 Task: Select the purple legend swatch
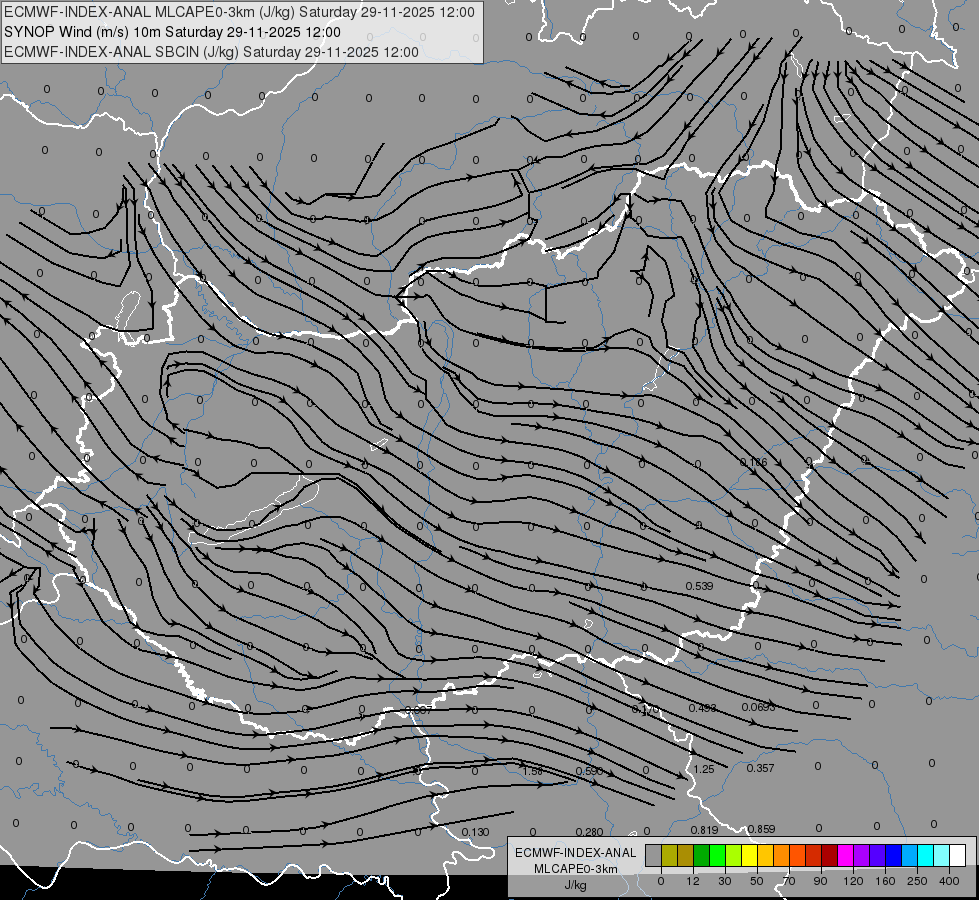tap(862, 855)
